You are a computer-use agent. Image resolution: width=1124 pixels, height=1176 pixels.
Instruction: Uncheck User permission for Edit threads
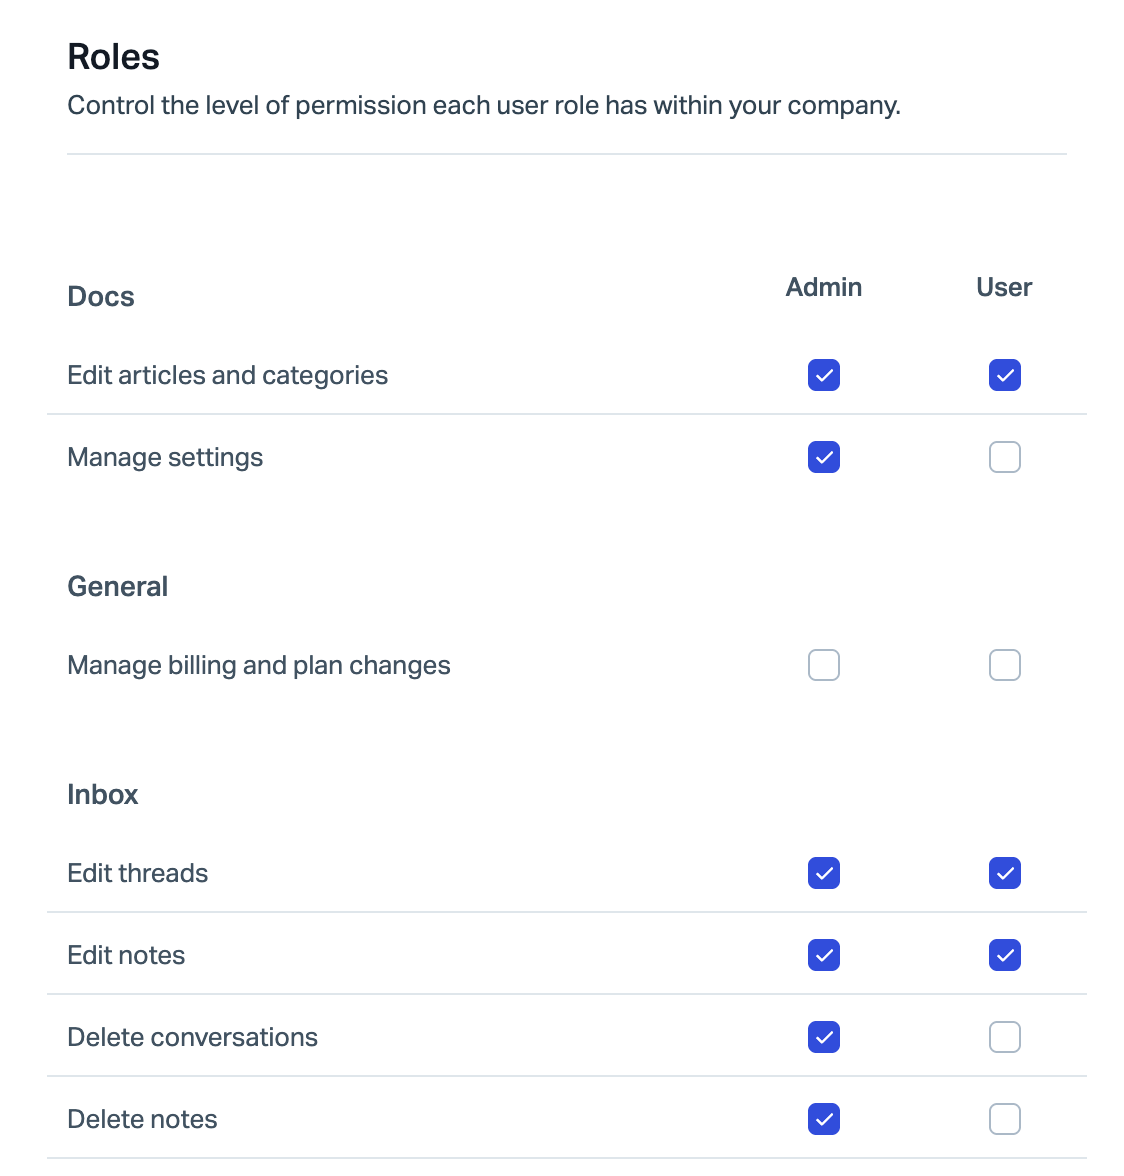tap(1004, 873)
